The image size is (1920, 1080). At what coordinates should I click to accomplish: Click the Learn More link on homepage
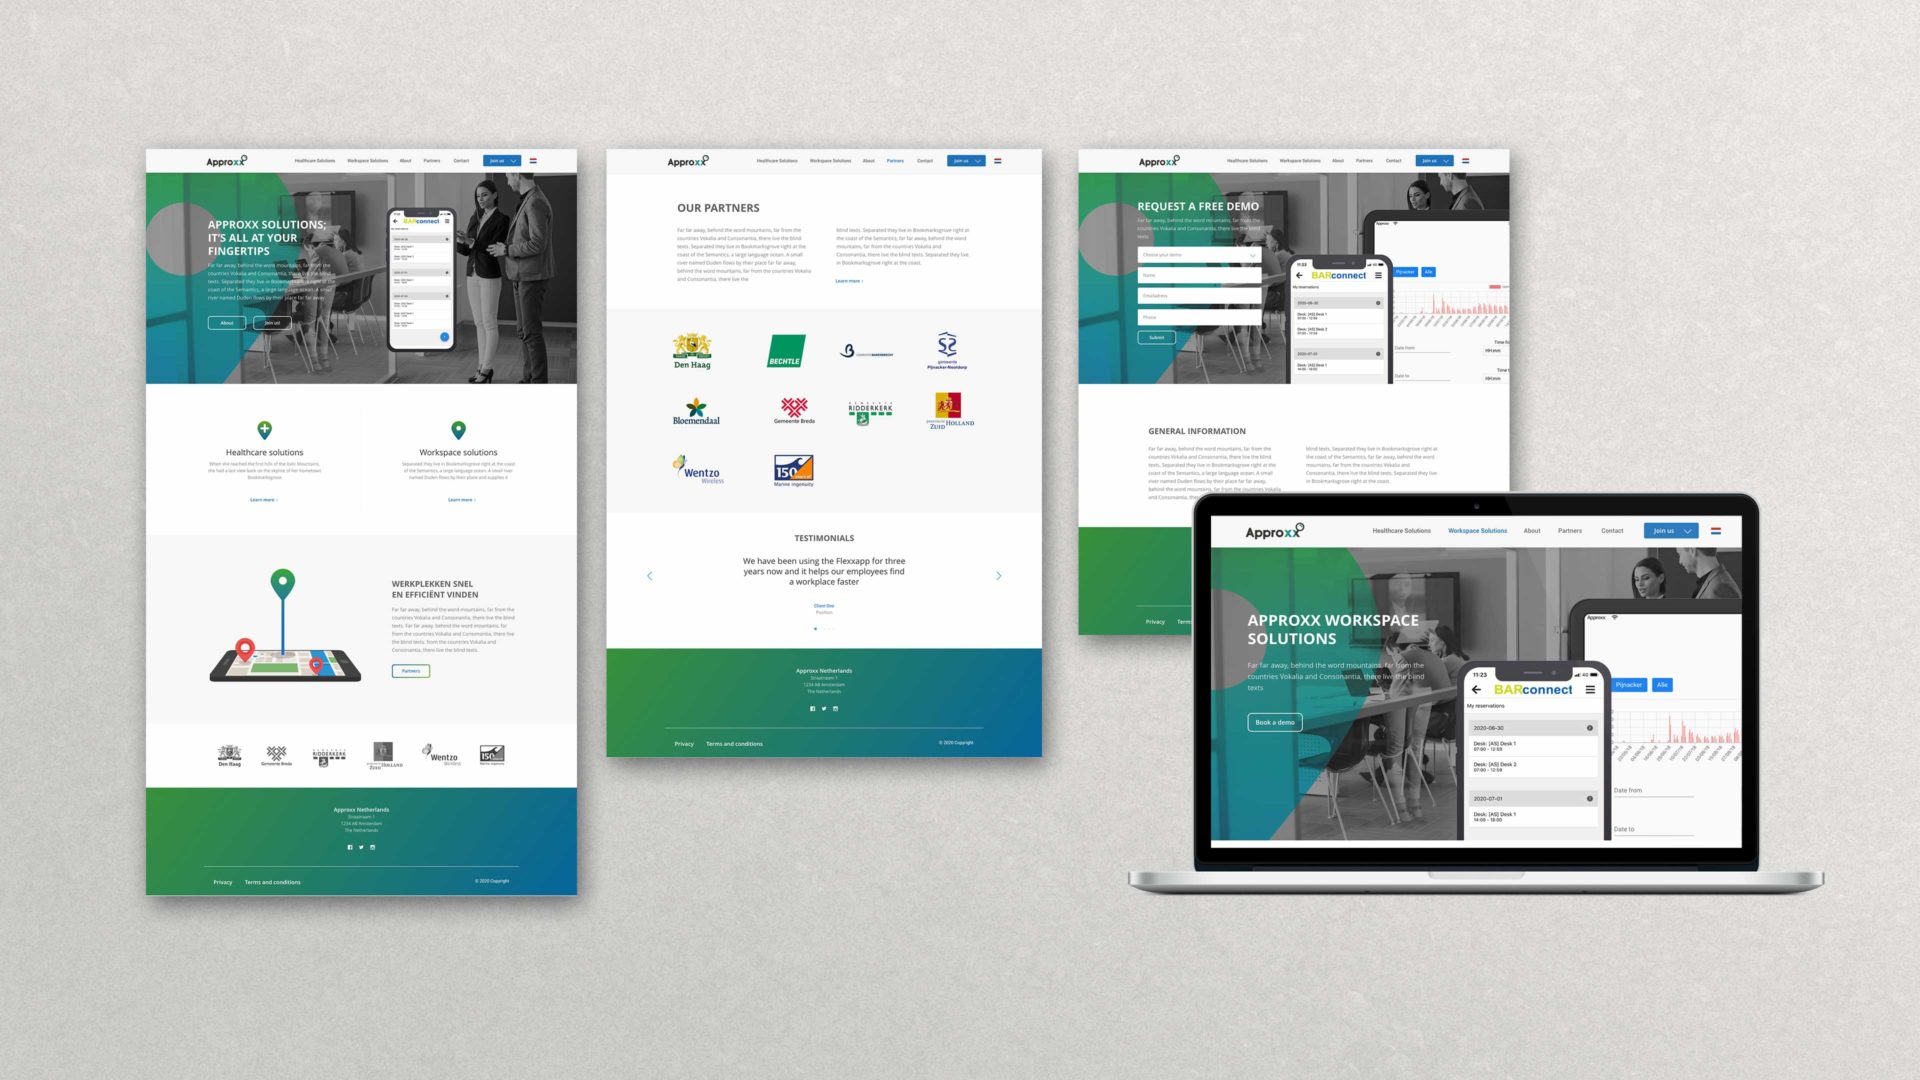(260, 498)
